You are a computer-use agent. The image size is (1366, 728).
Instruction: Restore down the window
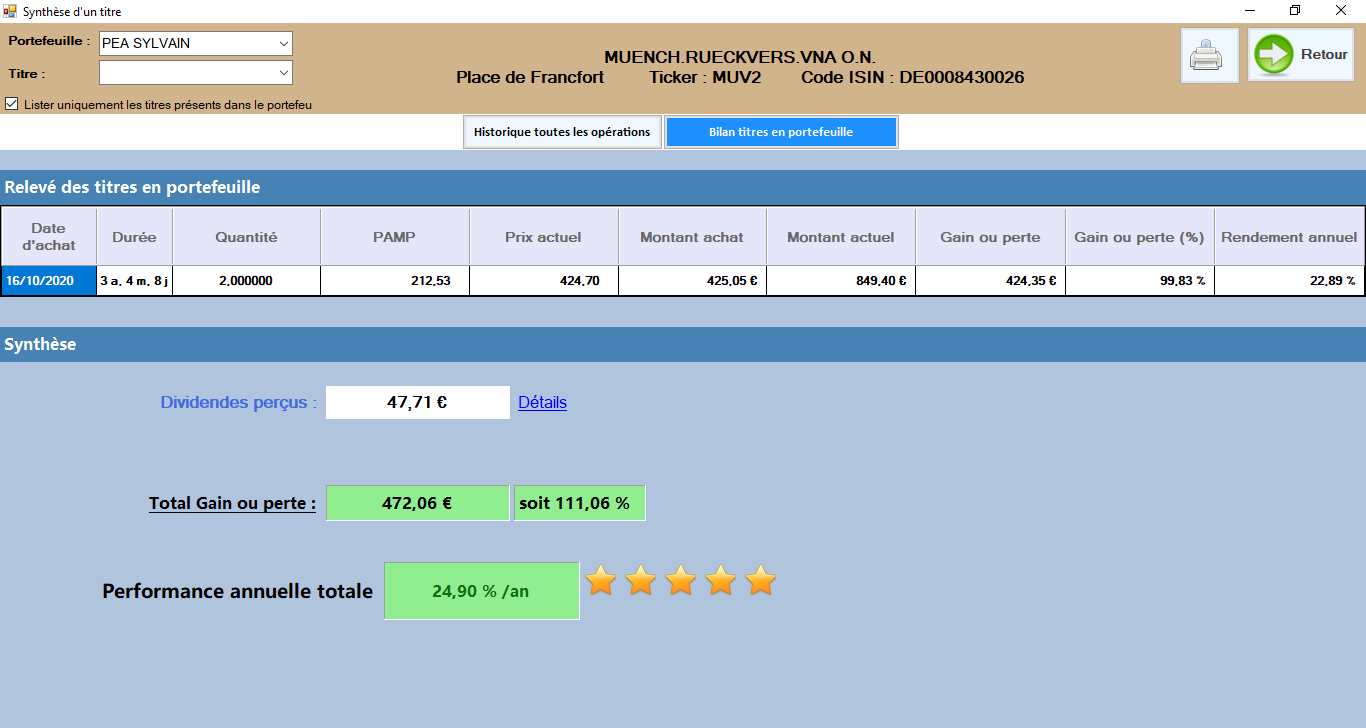click(1296, 10)
